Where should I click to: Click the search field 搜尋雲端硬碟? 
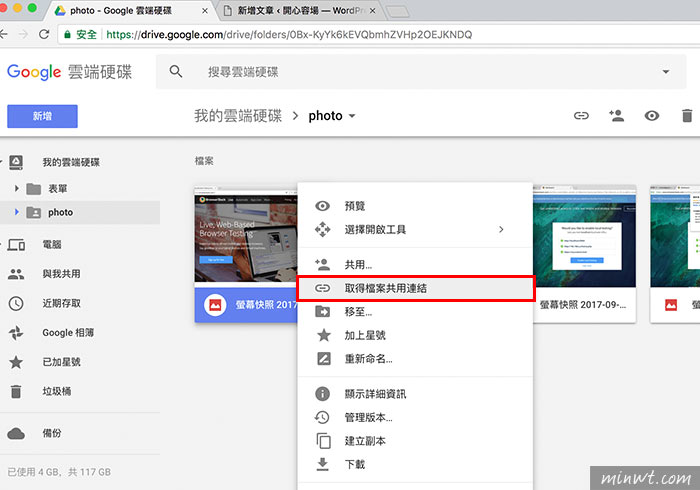coord(421,72)
